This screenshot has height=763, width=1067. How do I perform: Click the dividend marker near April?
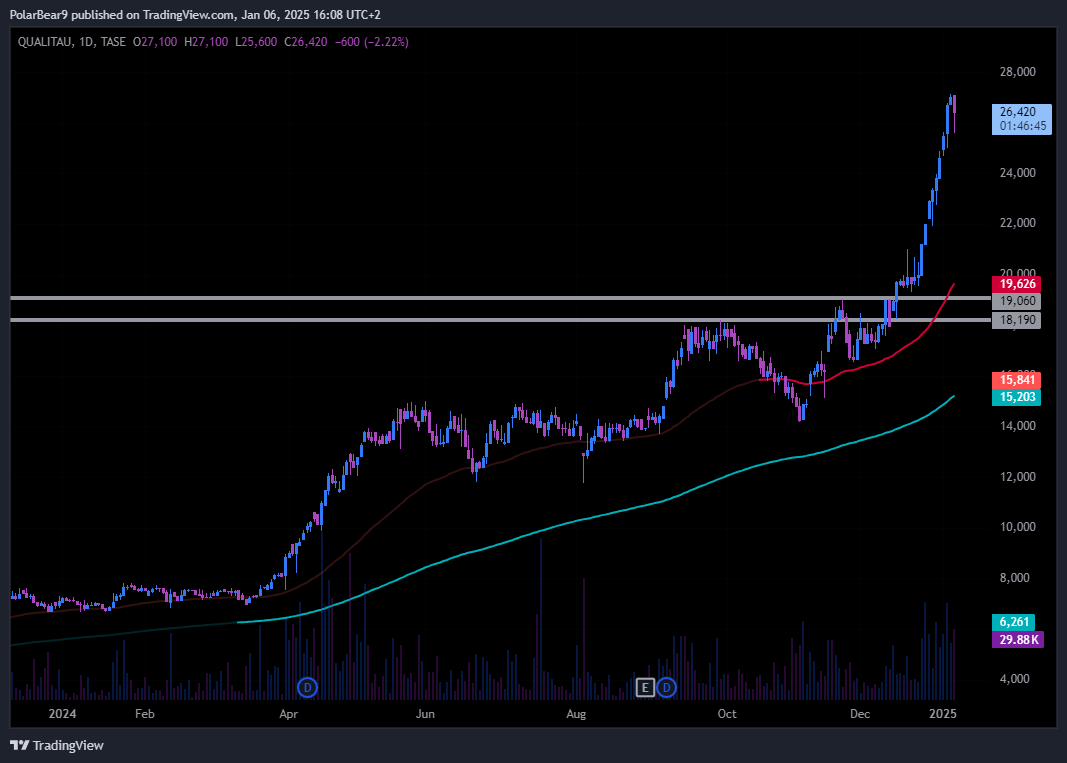coord(308,687)
